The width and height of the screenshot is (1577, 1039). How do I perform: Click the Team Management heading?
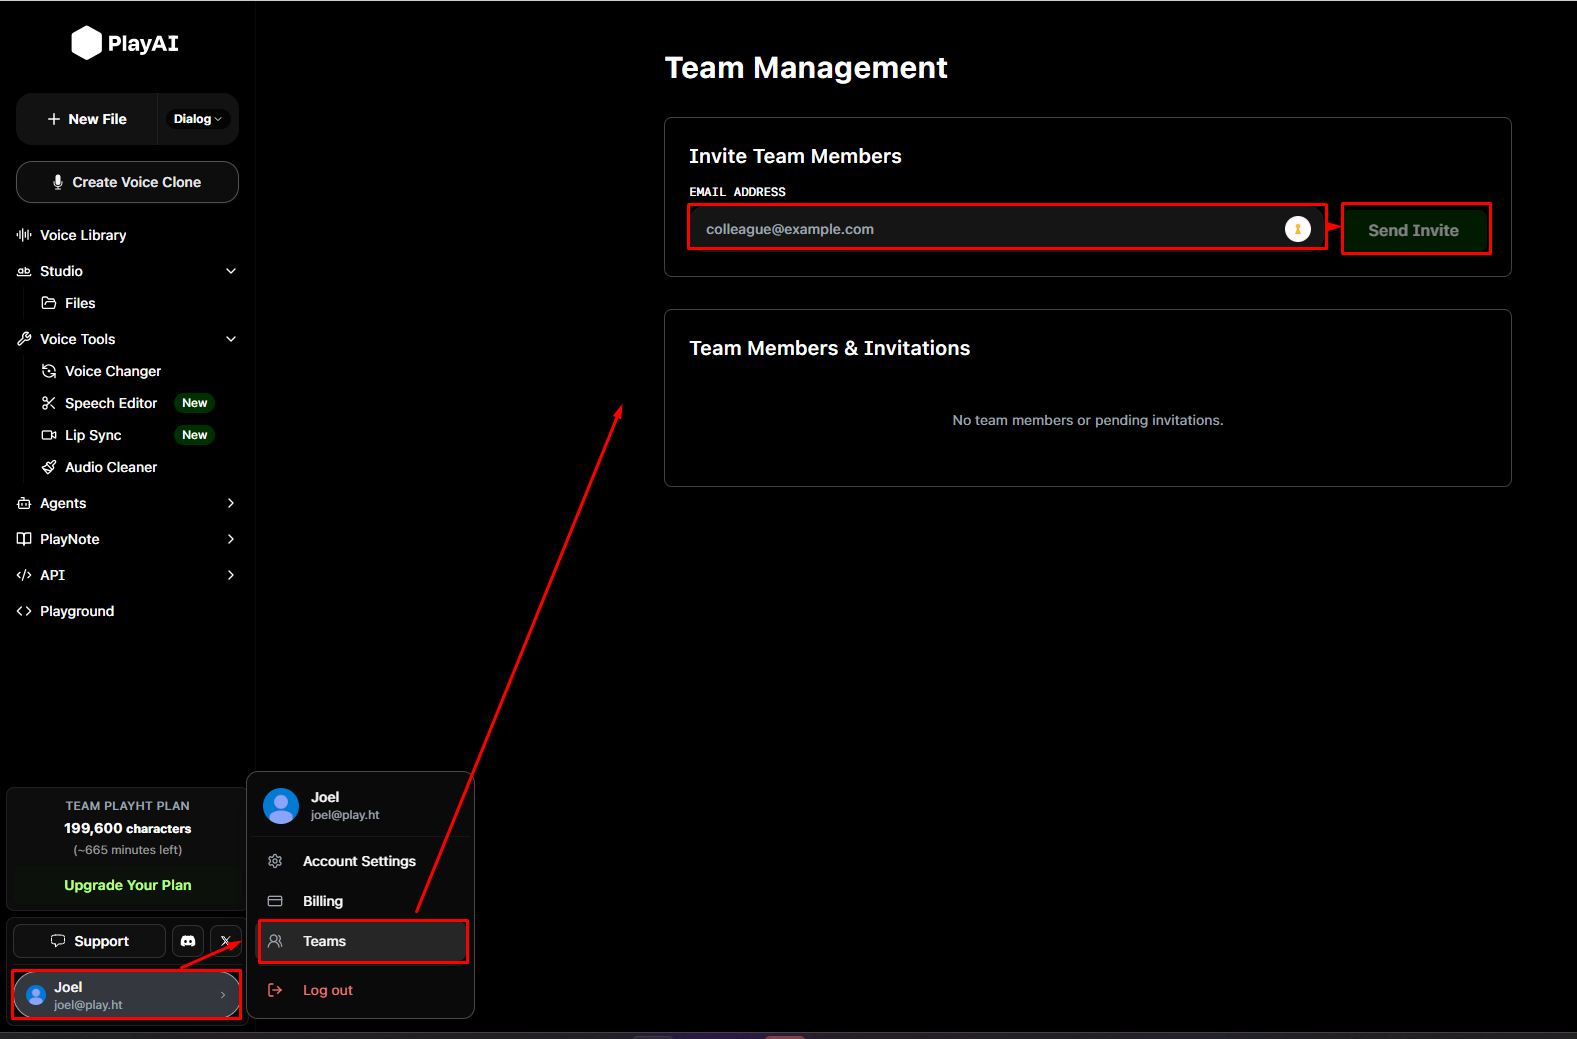pyautogui.click(x=806, y=67)
